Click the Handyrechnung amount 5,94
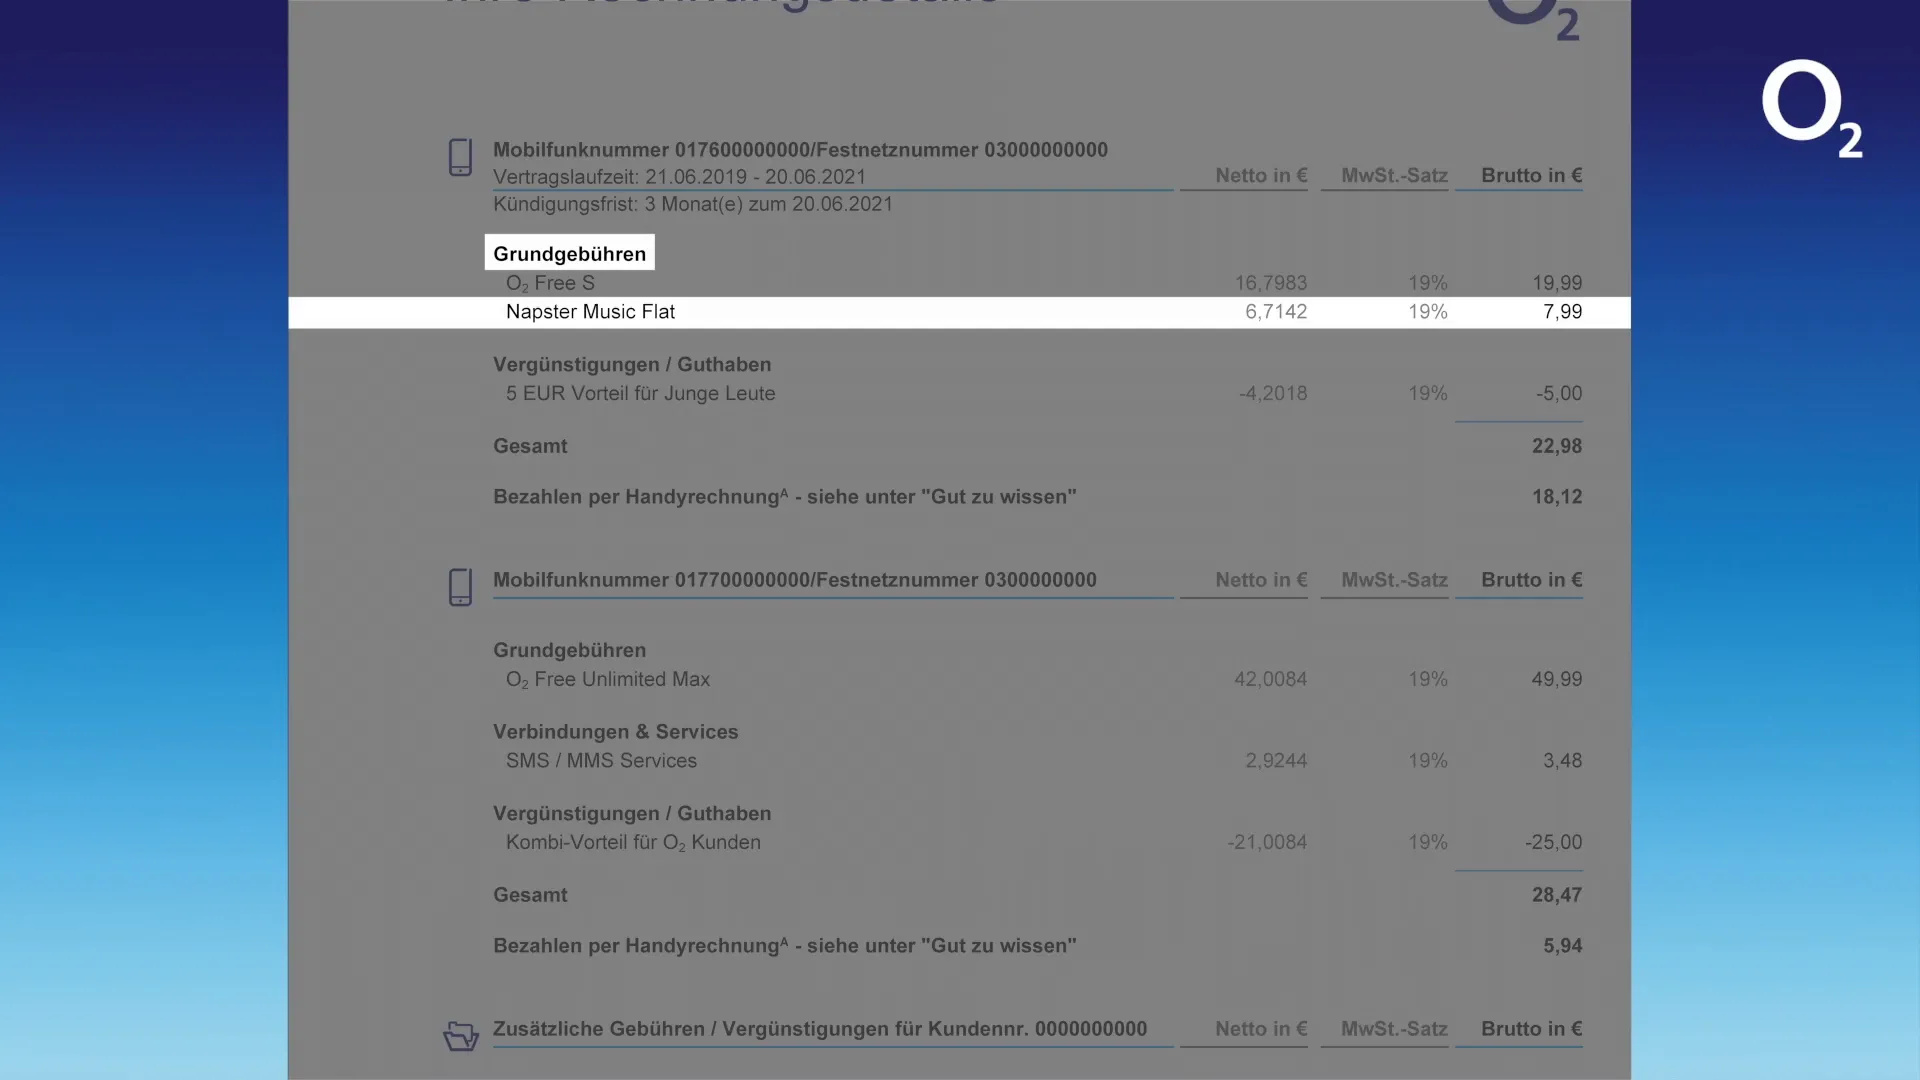The width and height of the screenshot is (1920, 1080). [x=1562, y=946]
